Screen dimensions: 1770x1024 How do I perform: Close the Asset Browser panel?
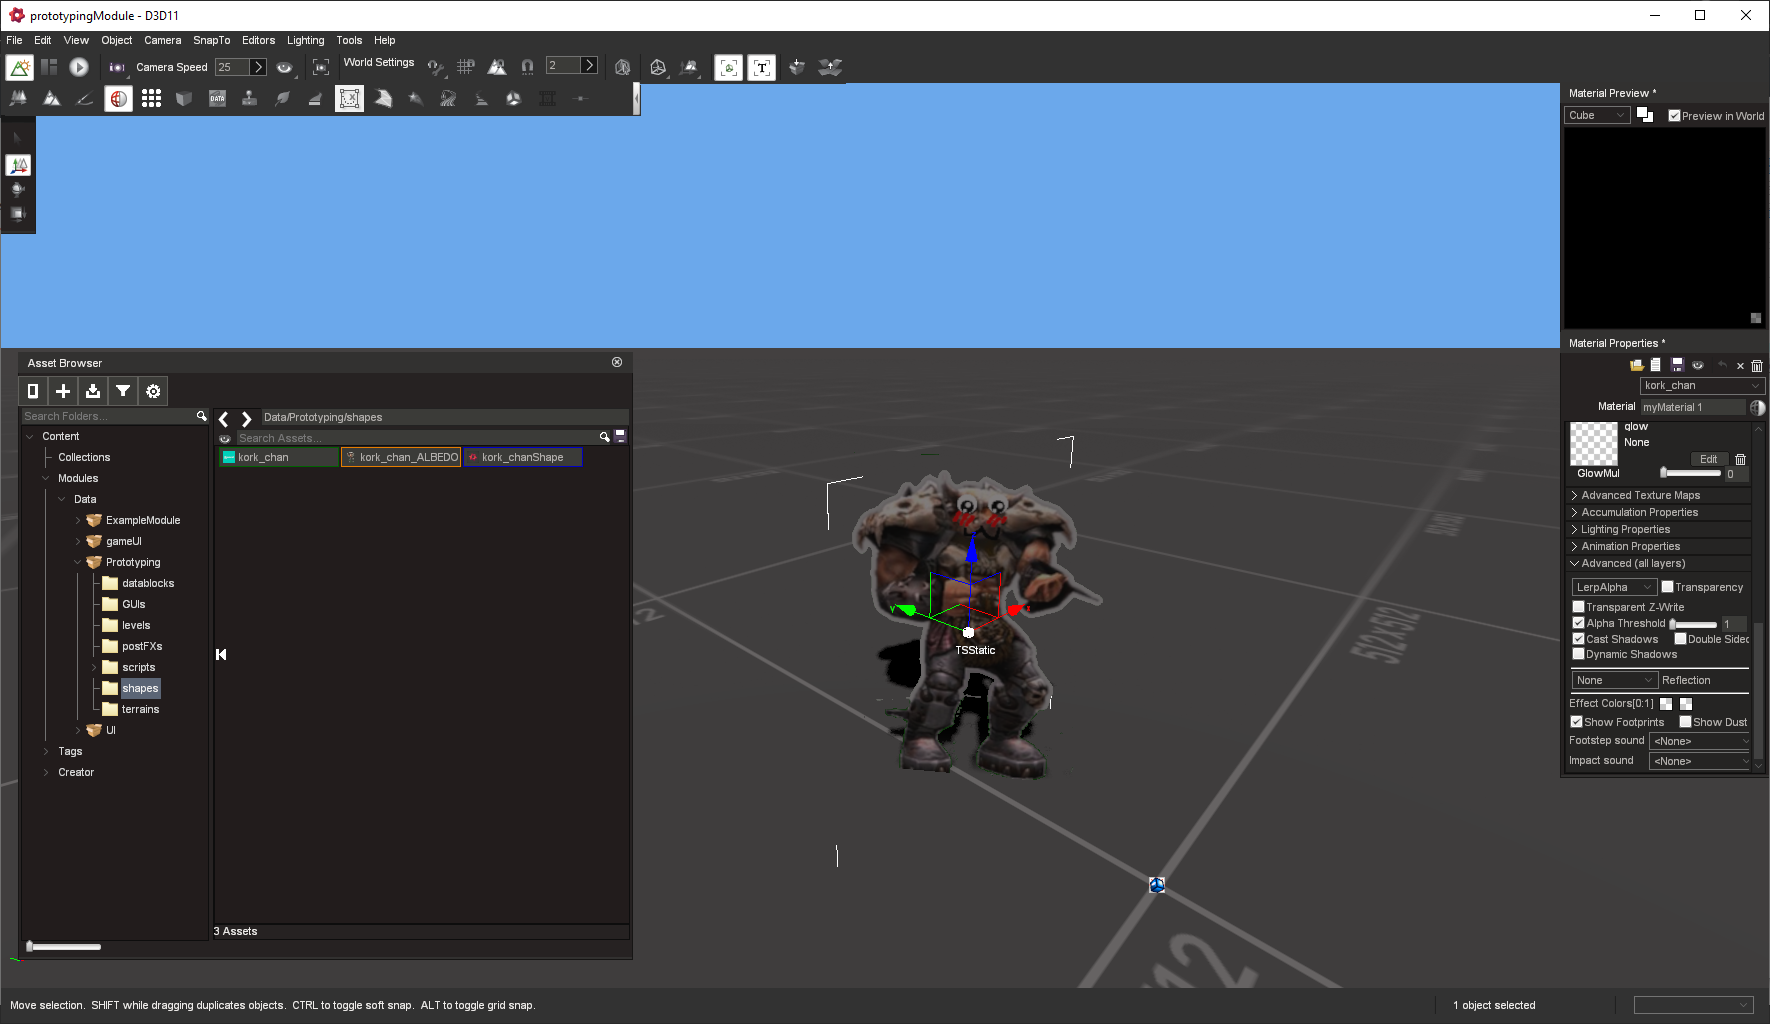click(x=617, y=362)
